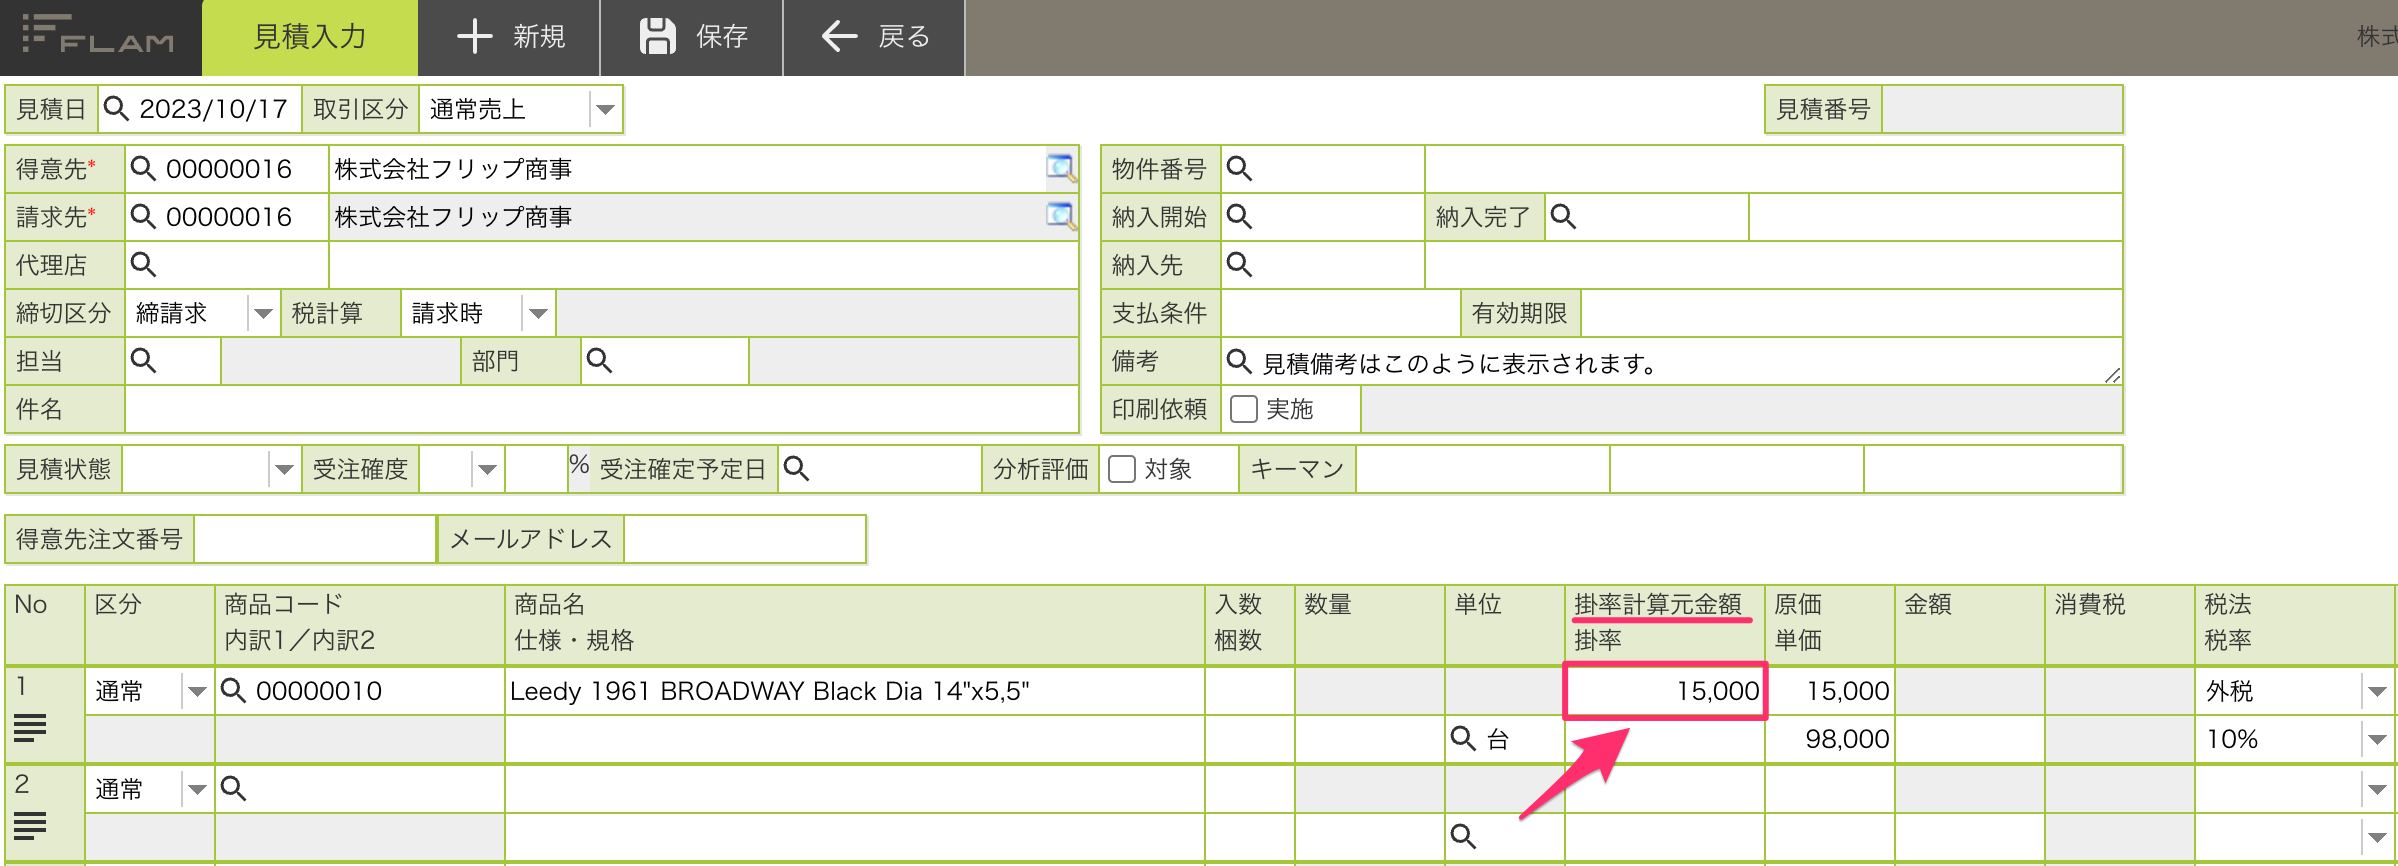Expand row 1 区分 dropdown
Screen dimensions: 2398x866
[x=197, y=692]
